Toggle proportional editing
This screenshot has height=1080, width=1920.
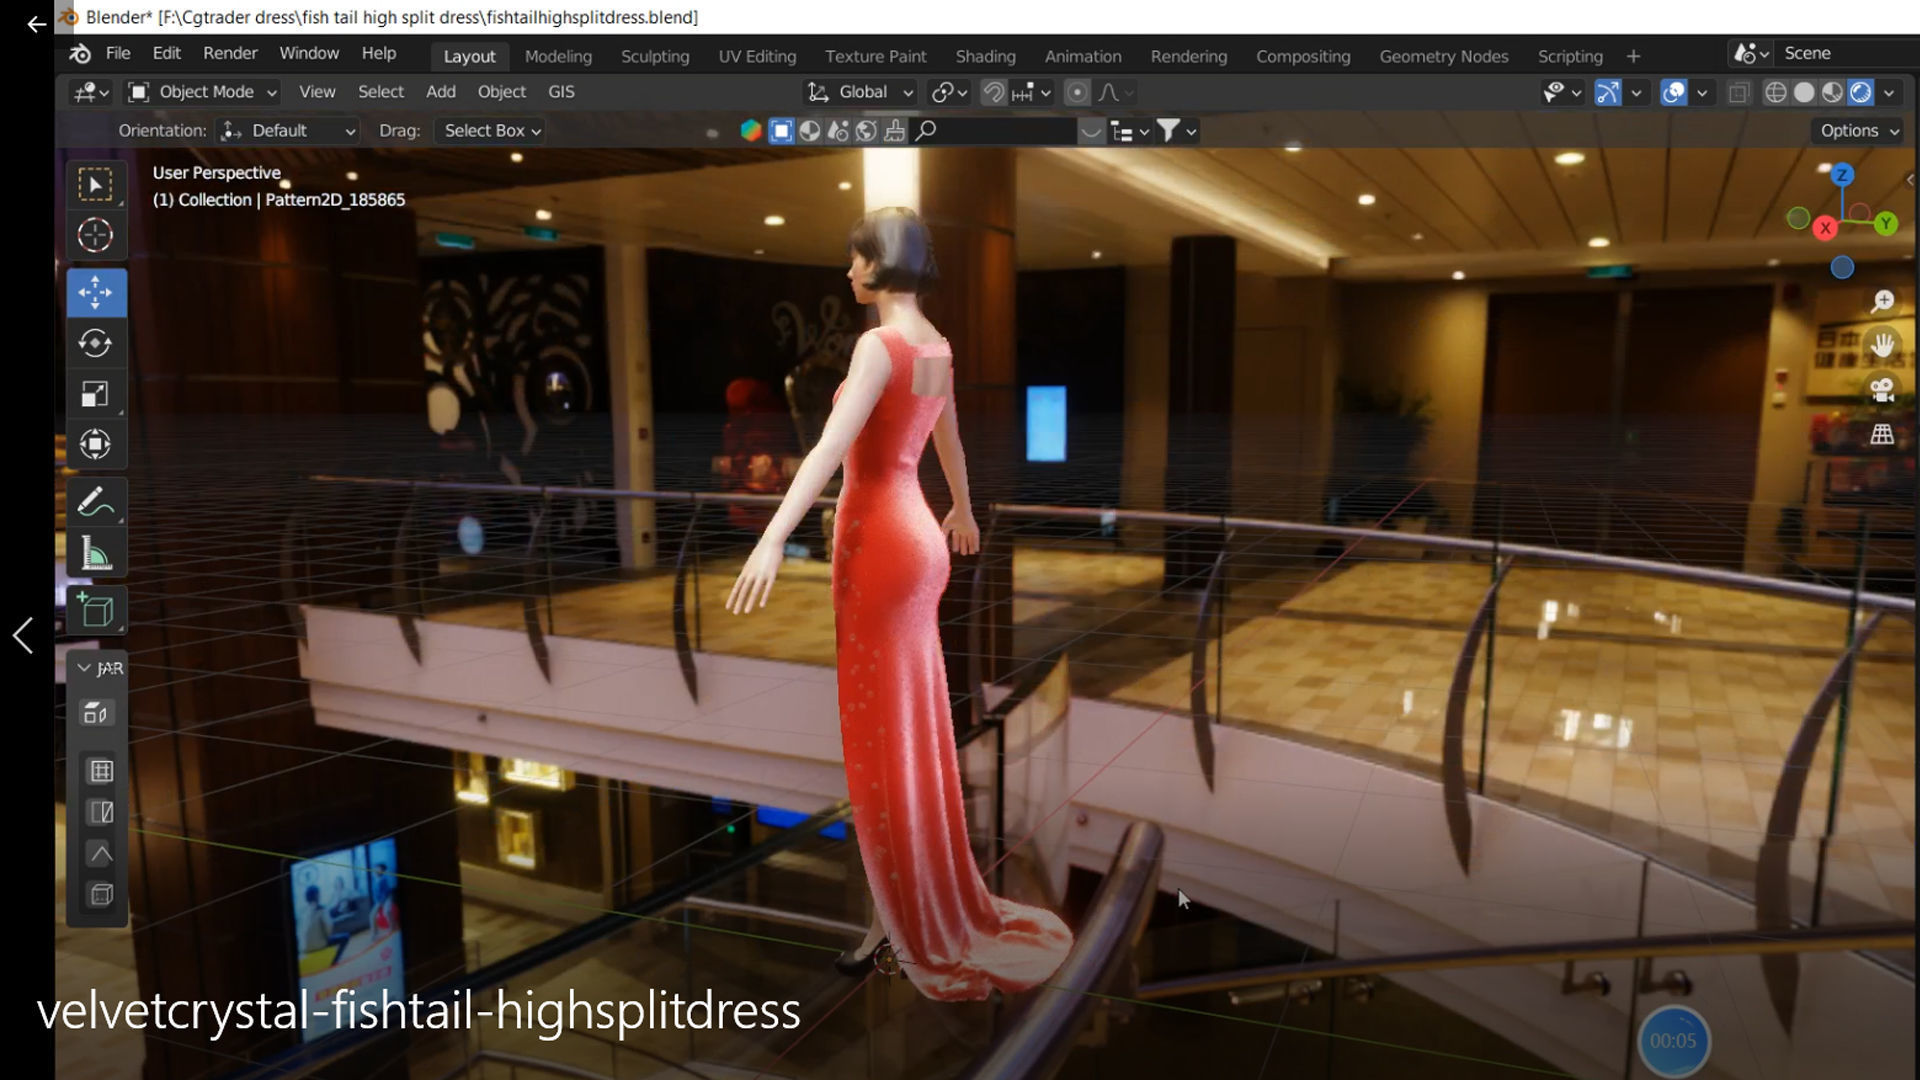click(x=1077, y=93)
